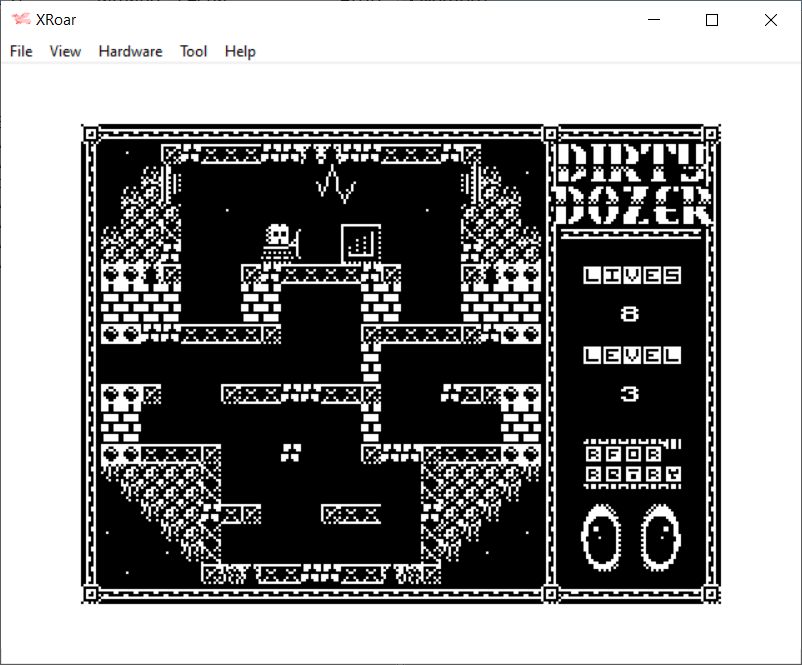Open the Help menu
The image size is (802, 665).
coord(240,51)
